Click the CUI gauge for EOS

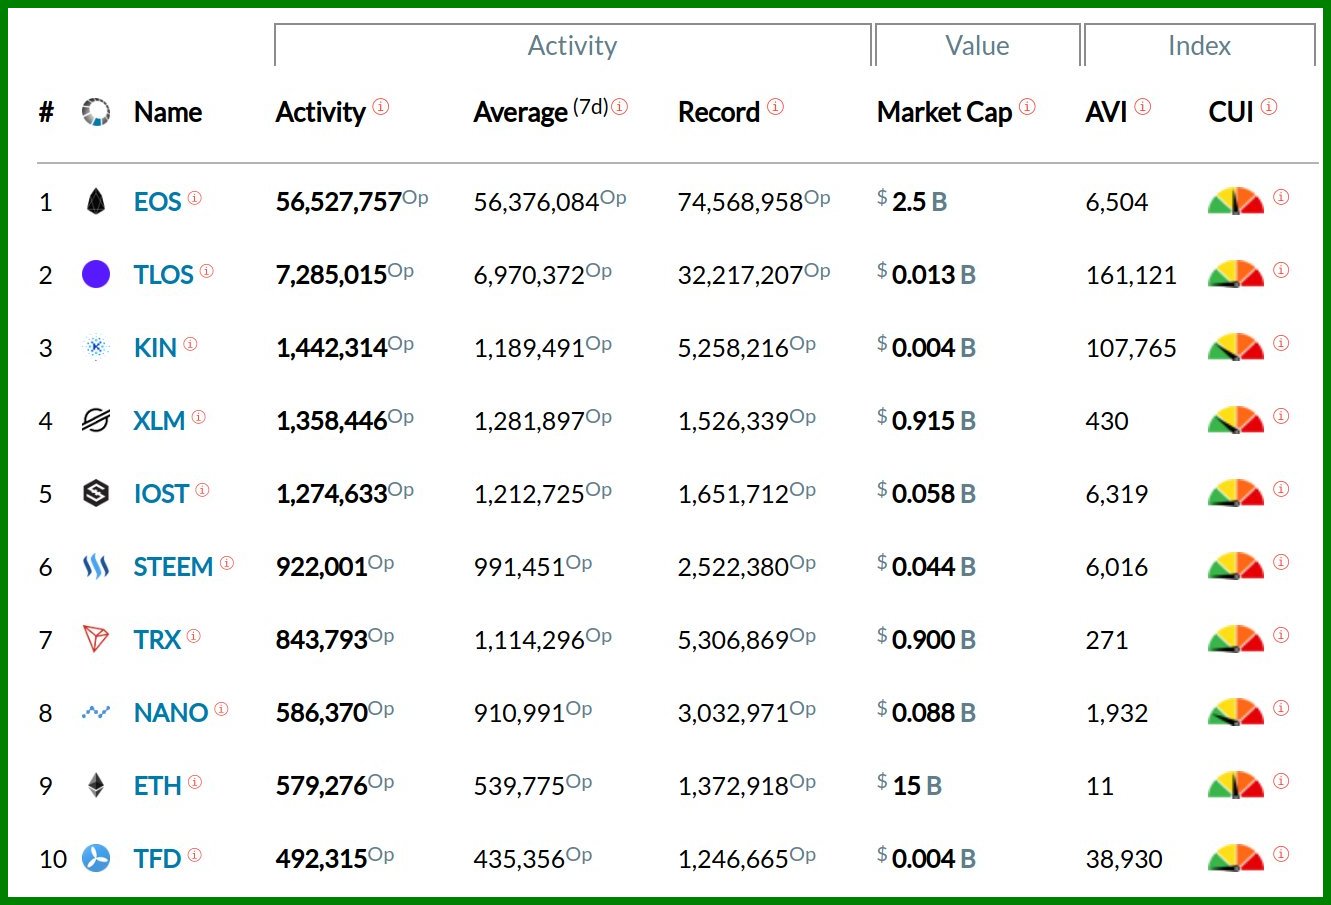click(x=1235, y=202)
